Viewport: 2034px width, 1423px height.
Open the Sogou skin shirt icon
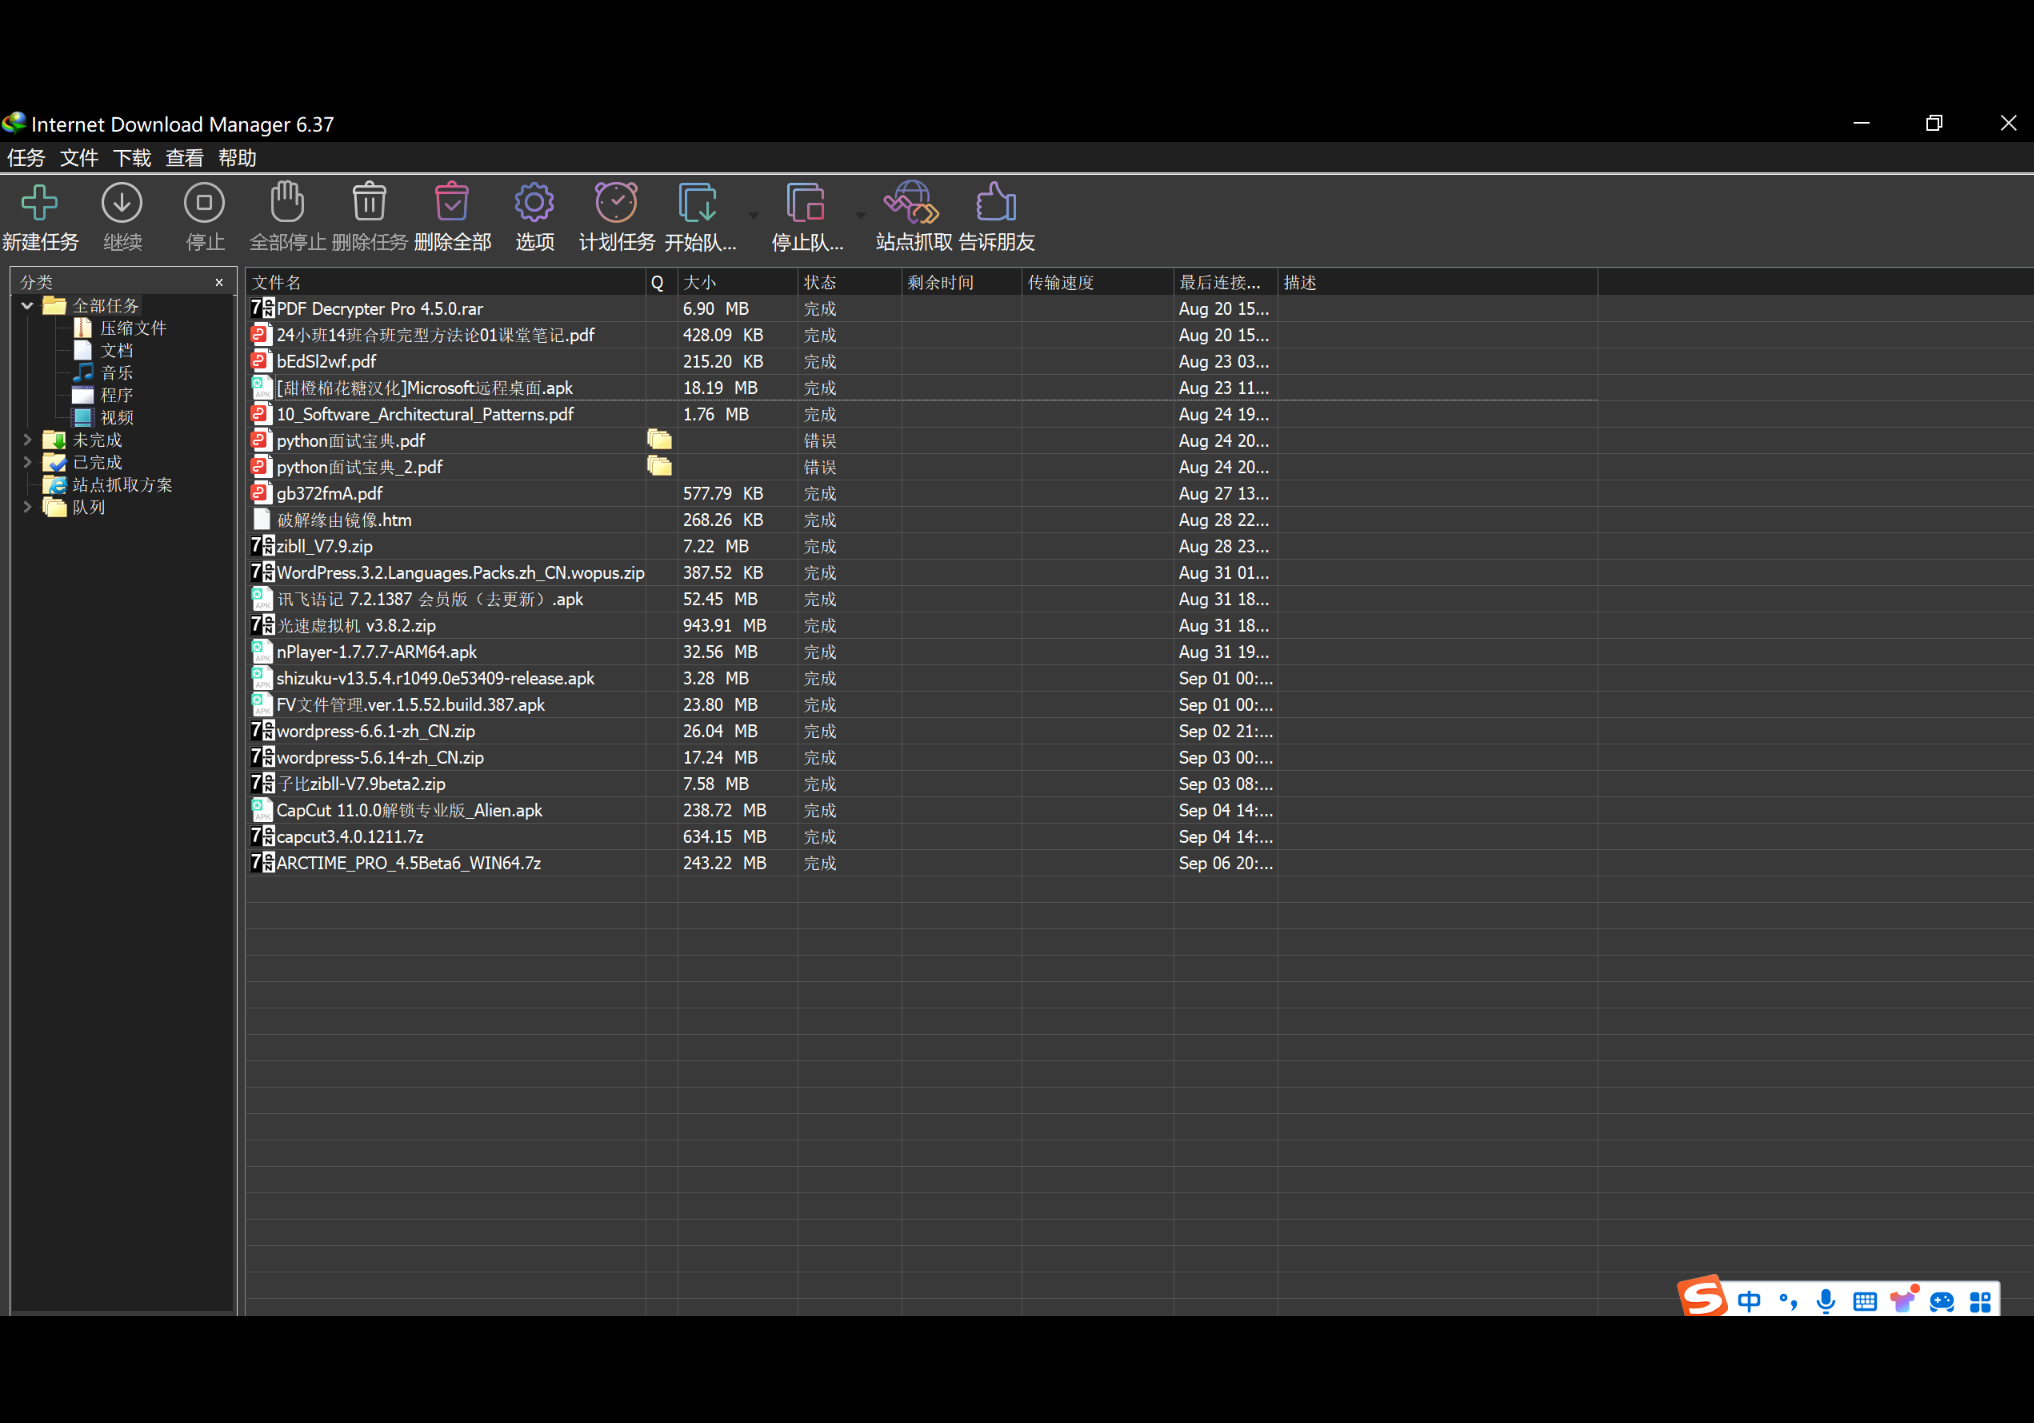[x=1903, y=1299]
